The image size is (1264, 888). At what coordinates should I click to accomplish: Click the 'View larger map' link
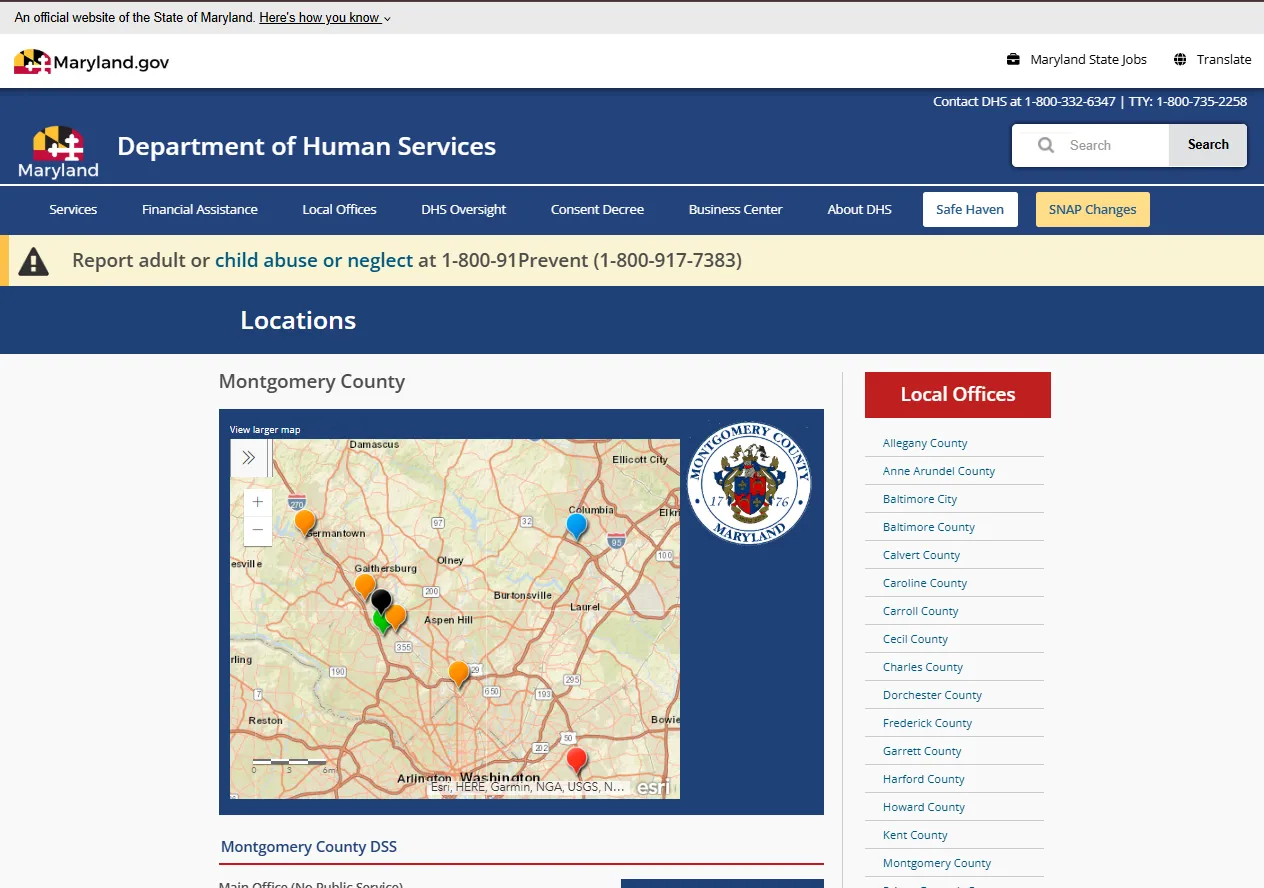pos(265,430)
